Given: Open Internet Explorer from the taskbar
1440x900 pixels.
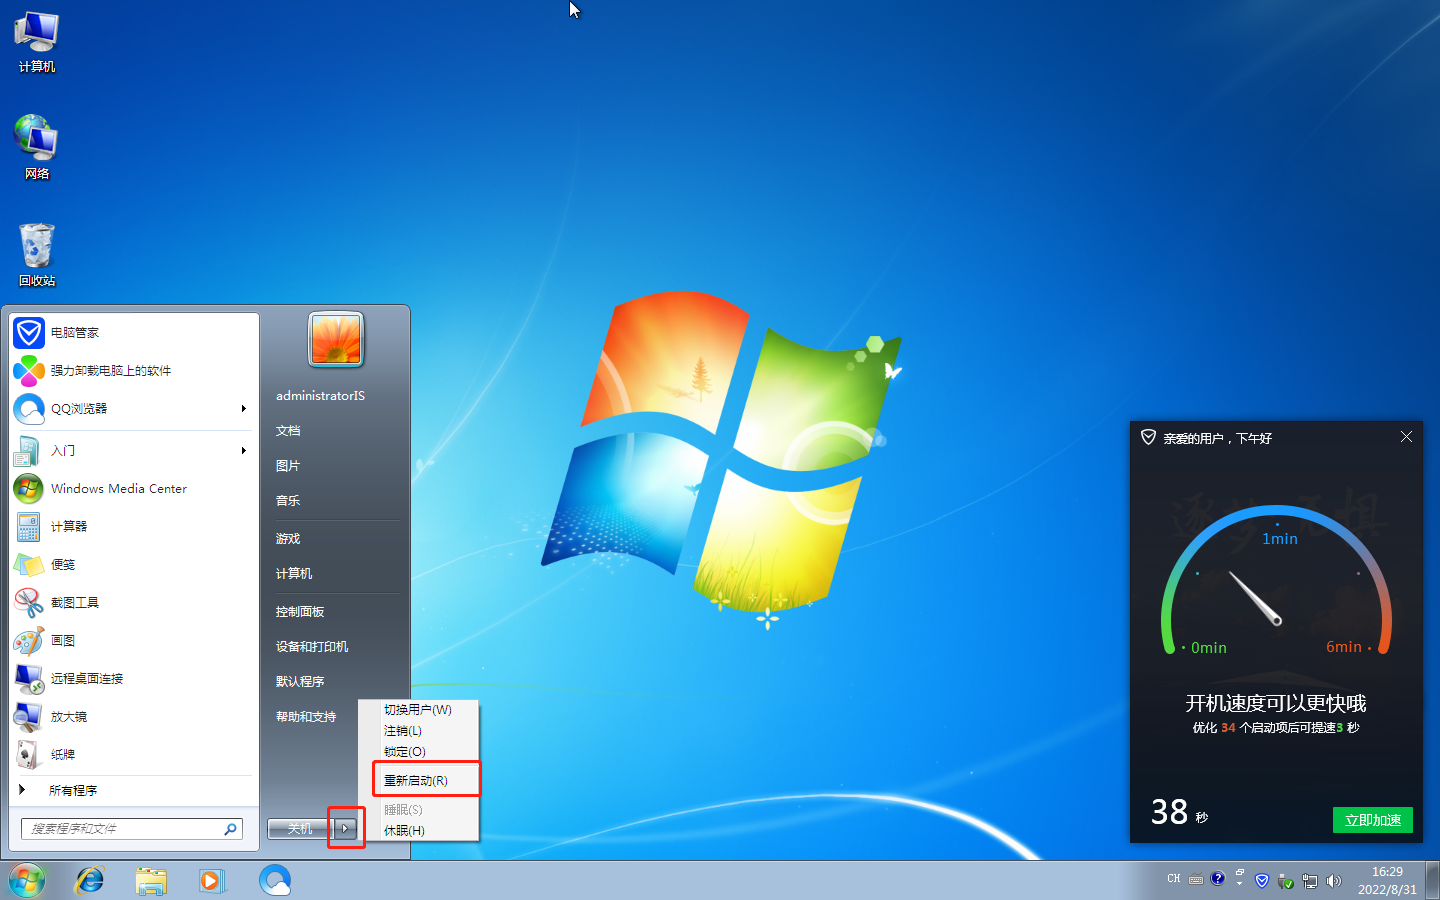Looking at the screenshot, I should click(90, 881).
